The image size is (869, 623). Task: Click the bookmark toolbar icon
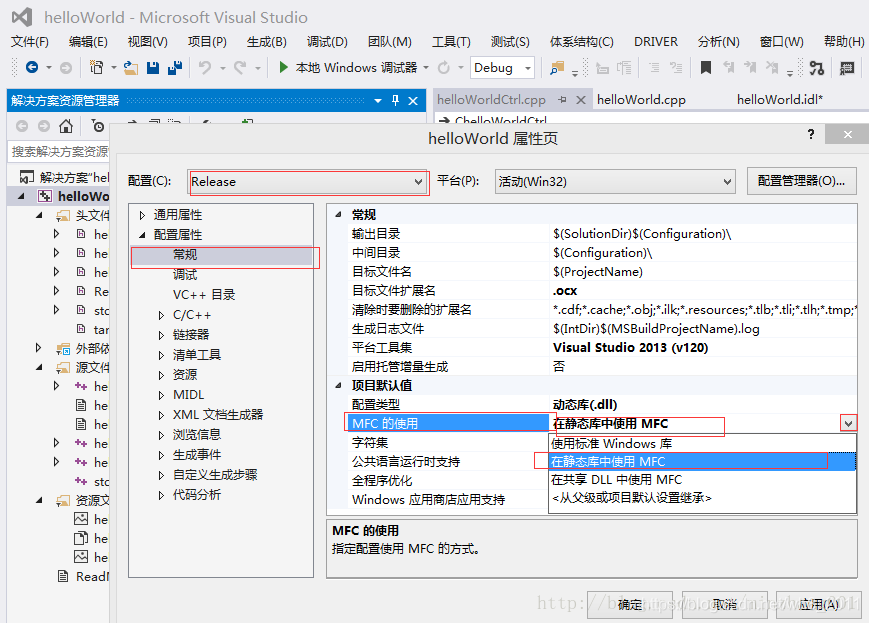coord(706,68)
